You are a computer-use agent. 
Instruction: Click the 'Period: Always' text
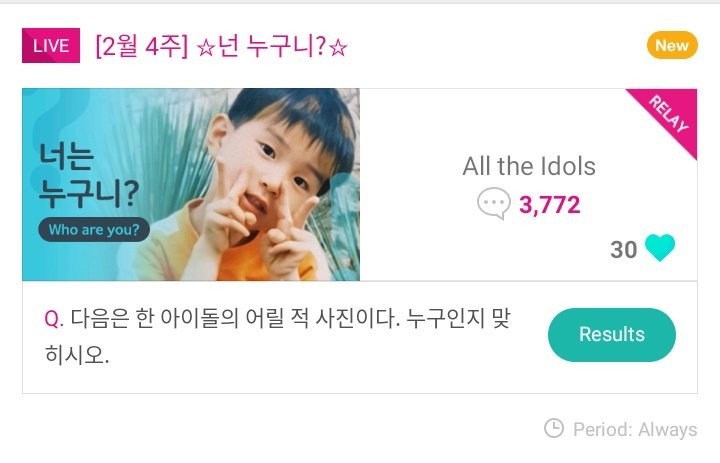pyautogui.click(x=634, y=429)
